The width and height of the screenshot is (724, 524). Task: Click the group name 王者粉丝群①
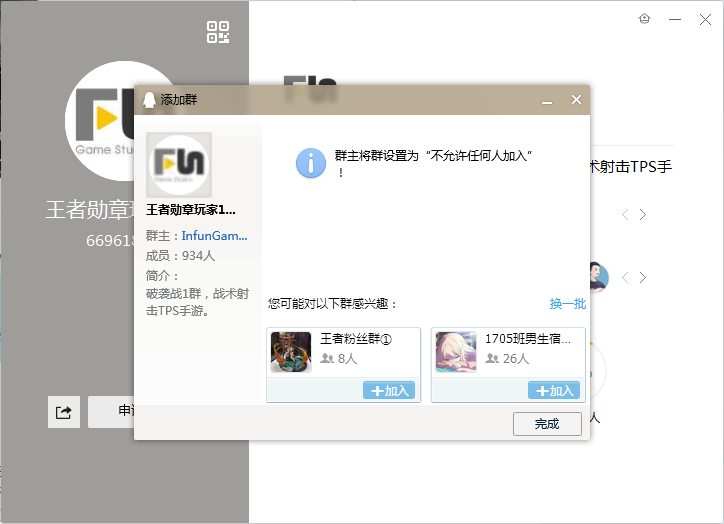[x=356, y=339]
